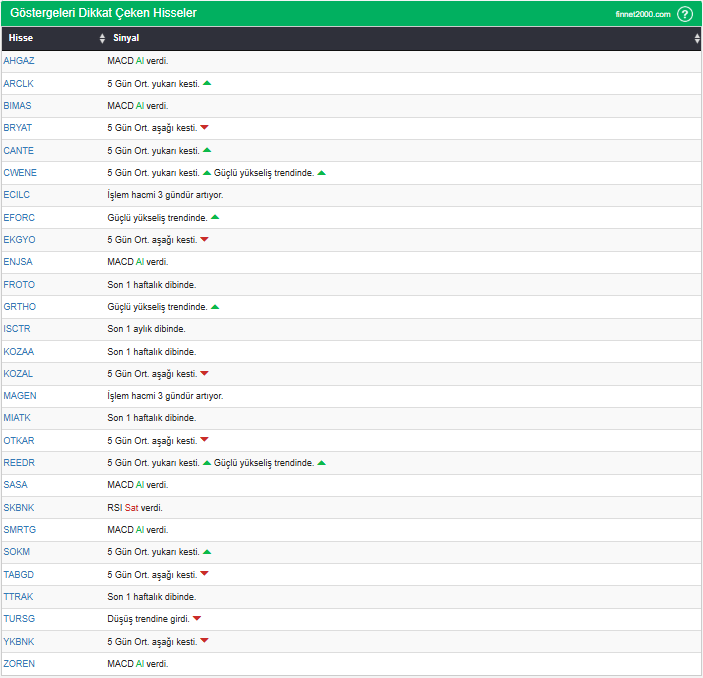View the SMRTG stock details
Viewport: 703px width, 678px height.
pos(20,530)
